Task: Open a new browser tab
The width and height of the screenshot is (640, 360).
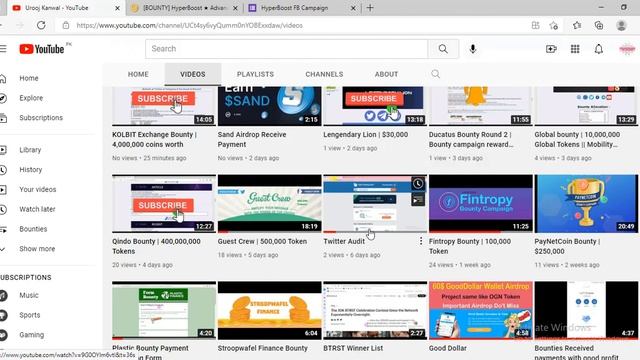Action: [x=370, y=8]
